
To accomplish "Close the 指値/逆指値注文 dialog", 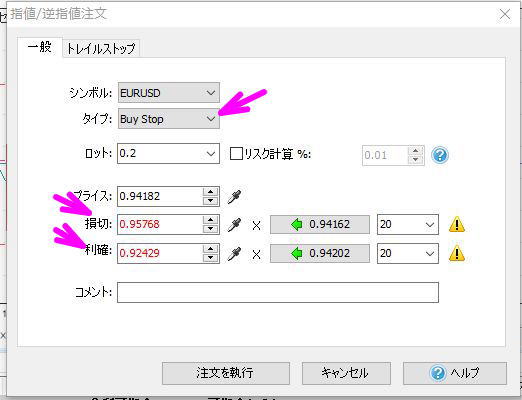I will [505, 15].
